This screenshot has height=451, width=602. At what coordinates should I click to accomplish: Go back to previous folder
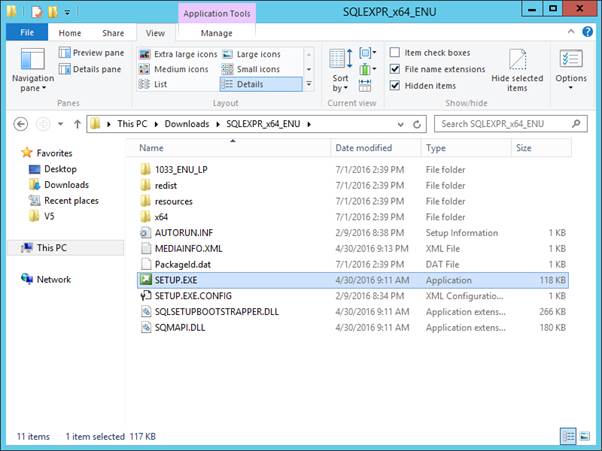pos(21,124)
